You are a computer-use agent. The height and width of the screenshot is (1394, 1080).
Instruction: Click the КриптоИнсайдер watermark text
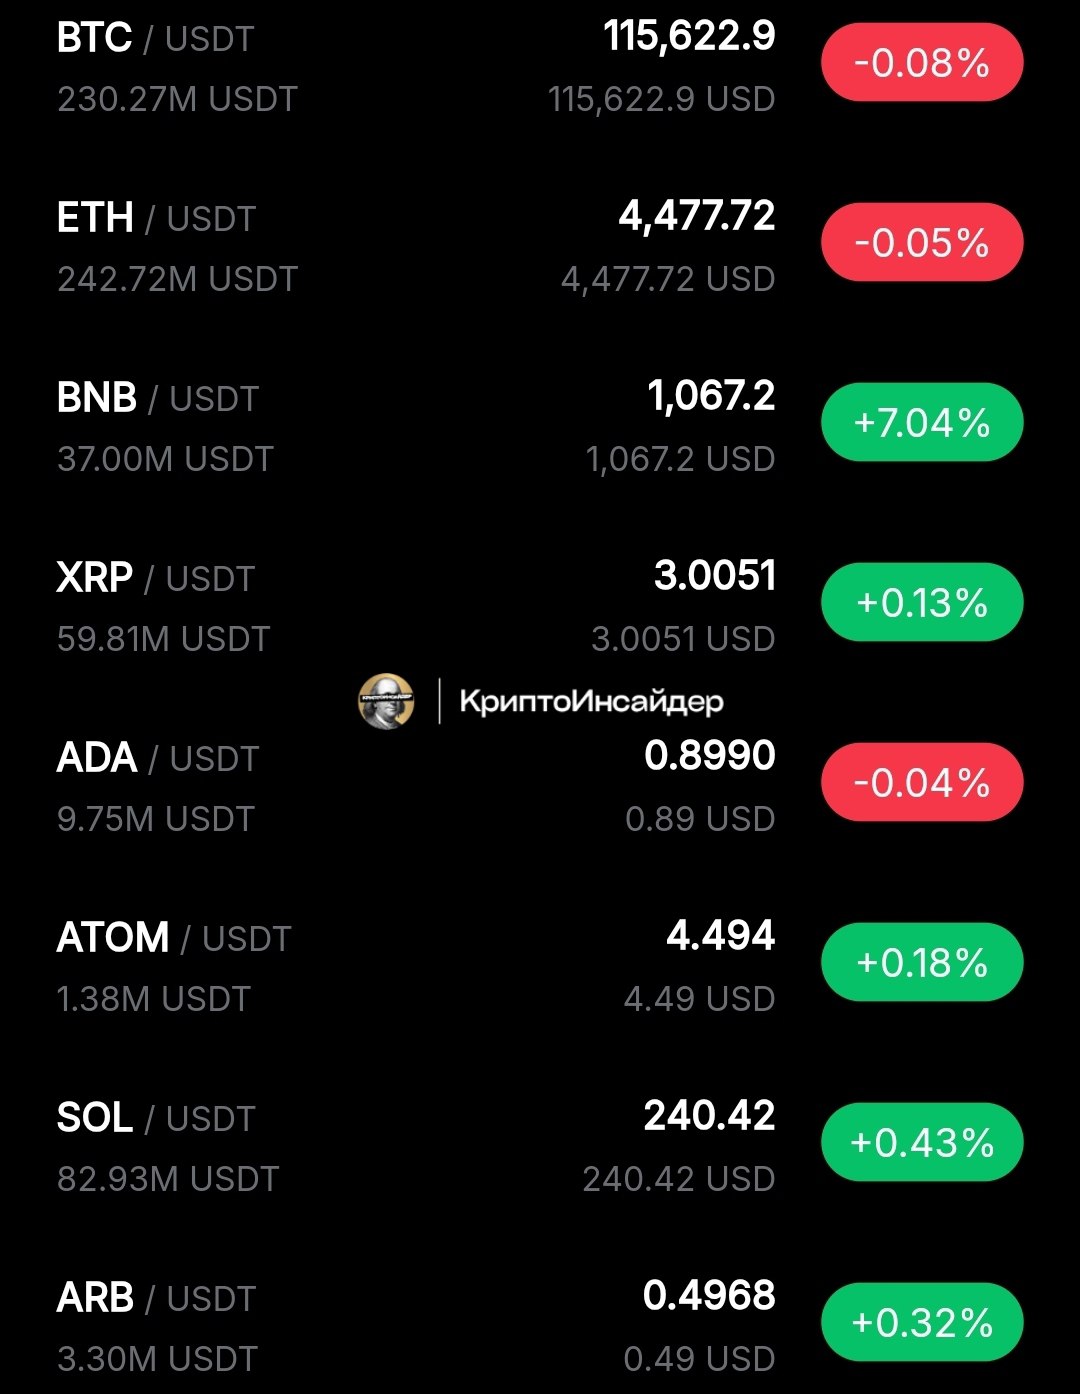(591, 702)
